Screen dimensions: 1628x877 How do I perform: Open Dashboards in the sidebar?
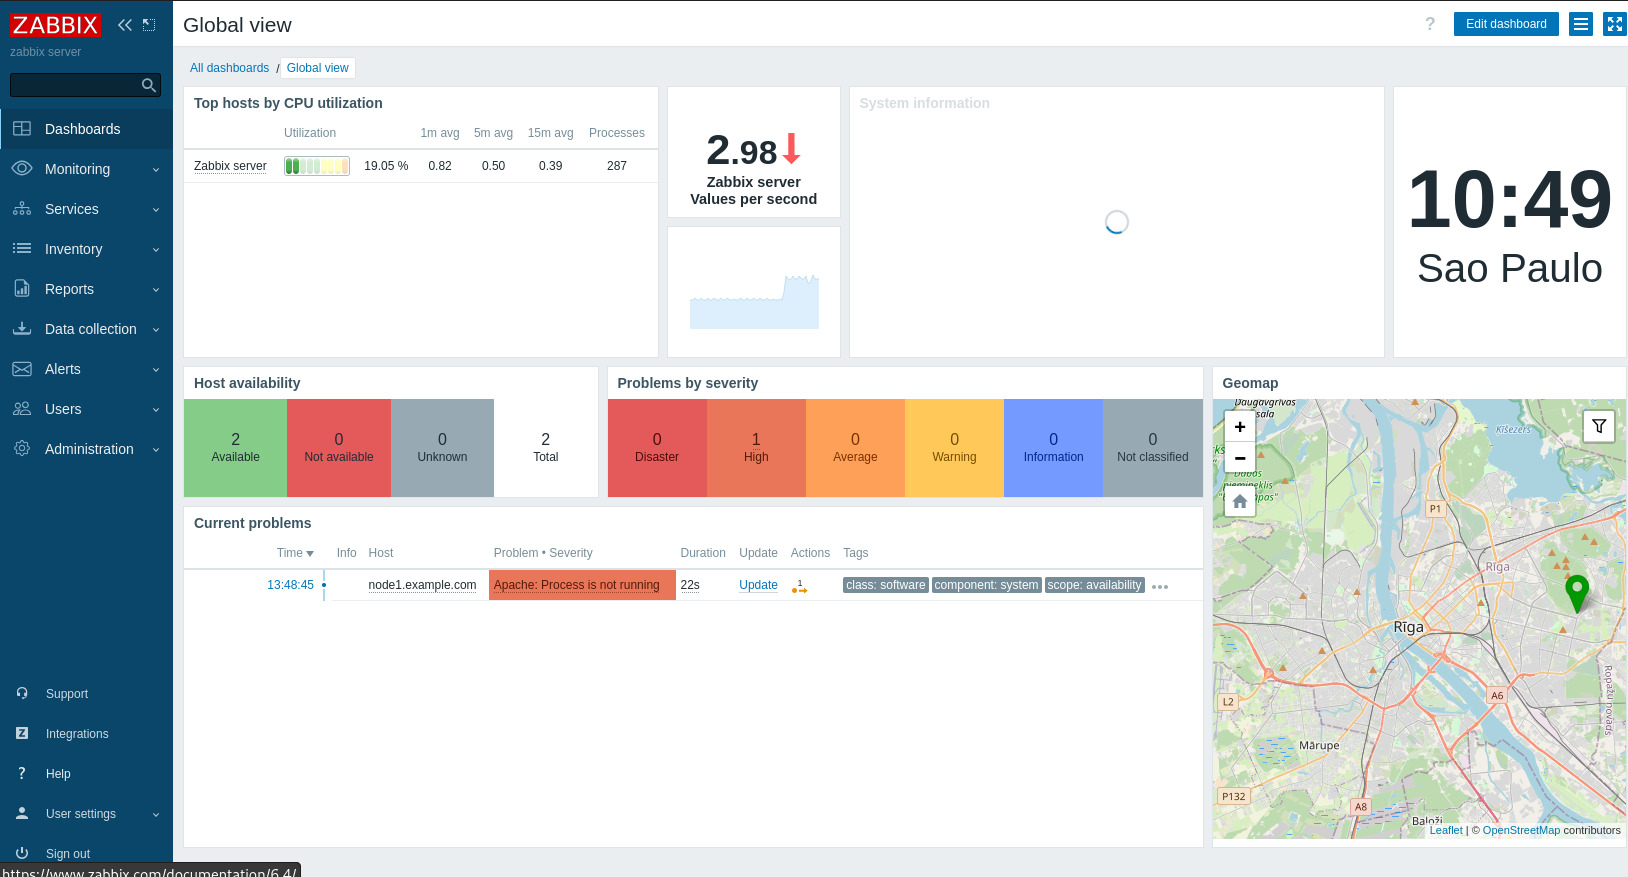(x=86, y=129)
